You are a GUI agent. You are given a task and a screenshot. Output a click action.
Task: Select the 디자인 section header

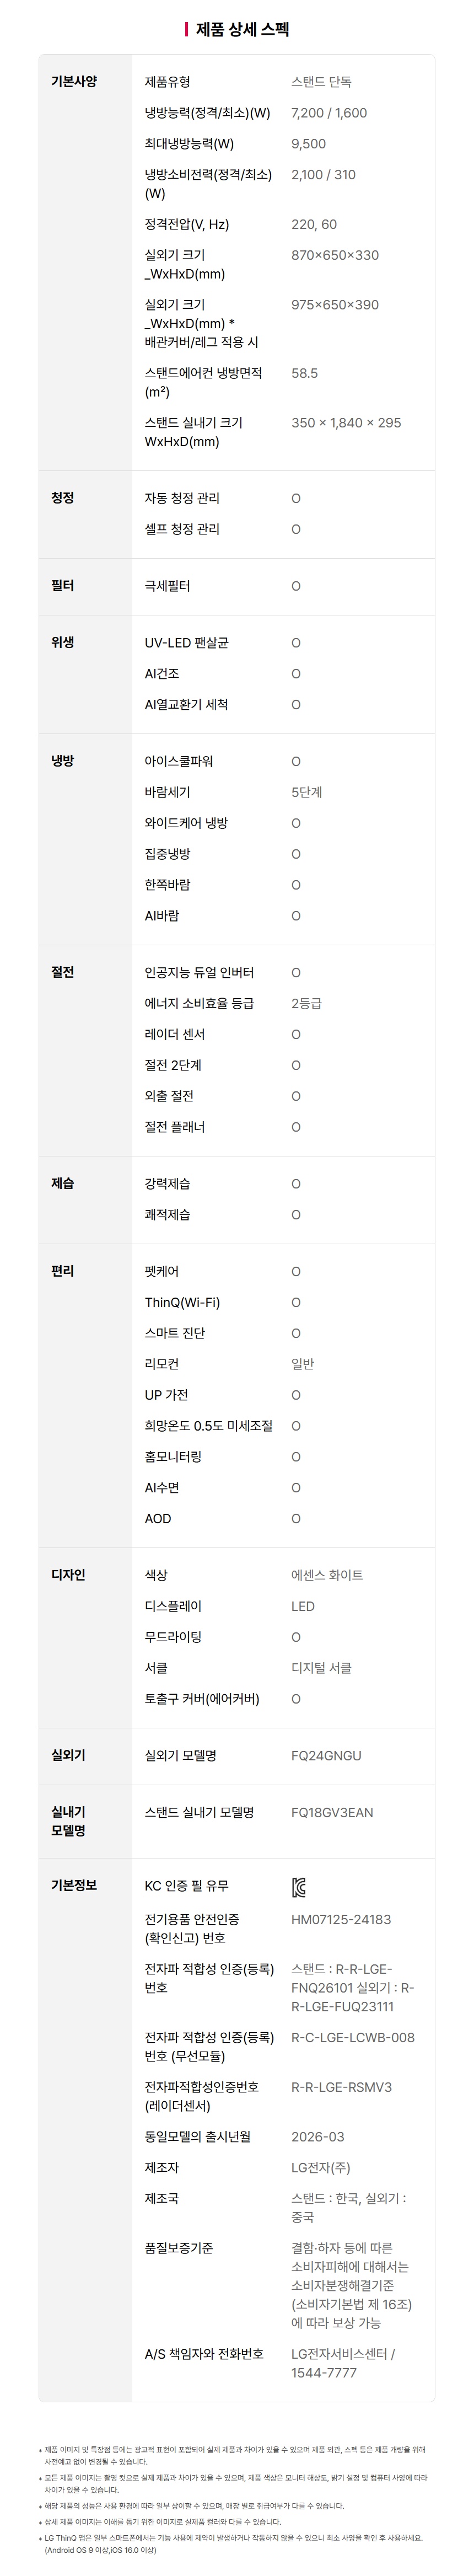click(x=68, y=1575)
